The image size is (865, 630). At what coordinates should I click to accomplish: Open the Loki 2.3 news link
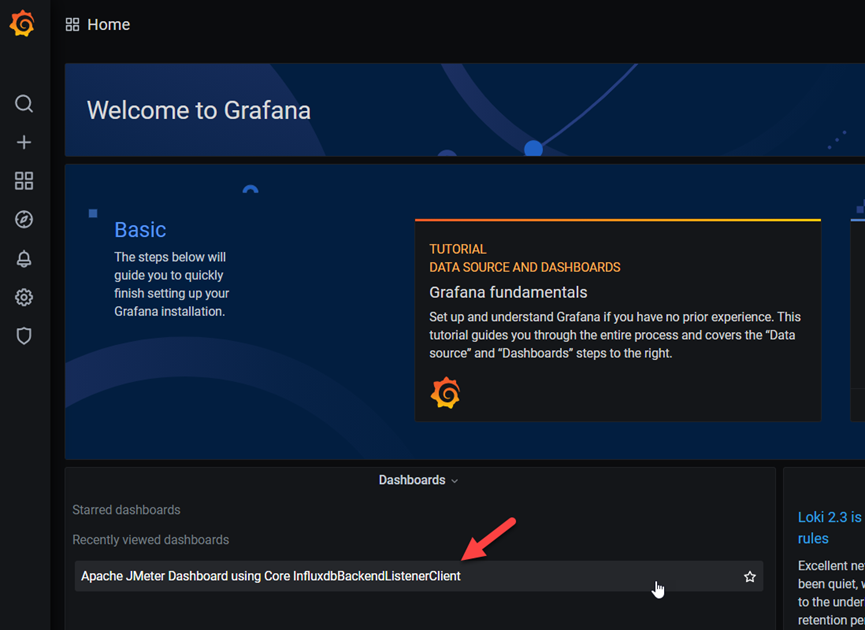tap(831, 527)
